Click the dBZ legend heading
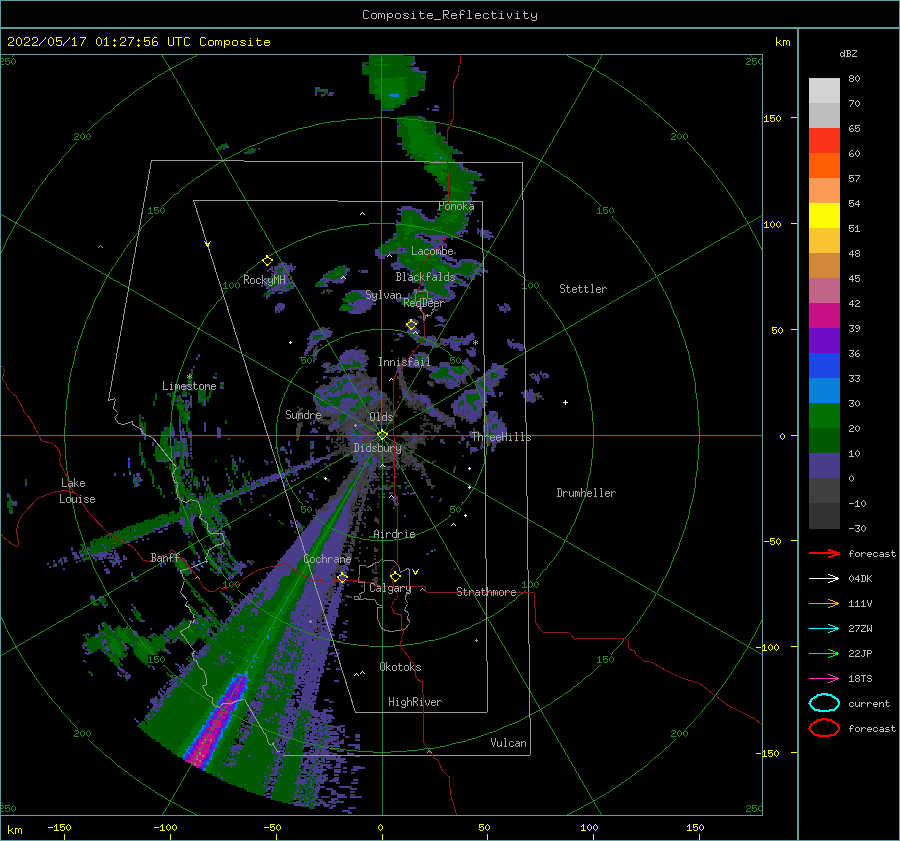The image size is (900, 841). click(848, 53)
